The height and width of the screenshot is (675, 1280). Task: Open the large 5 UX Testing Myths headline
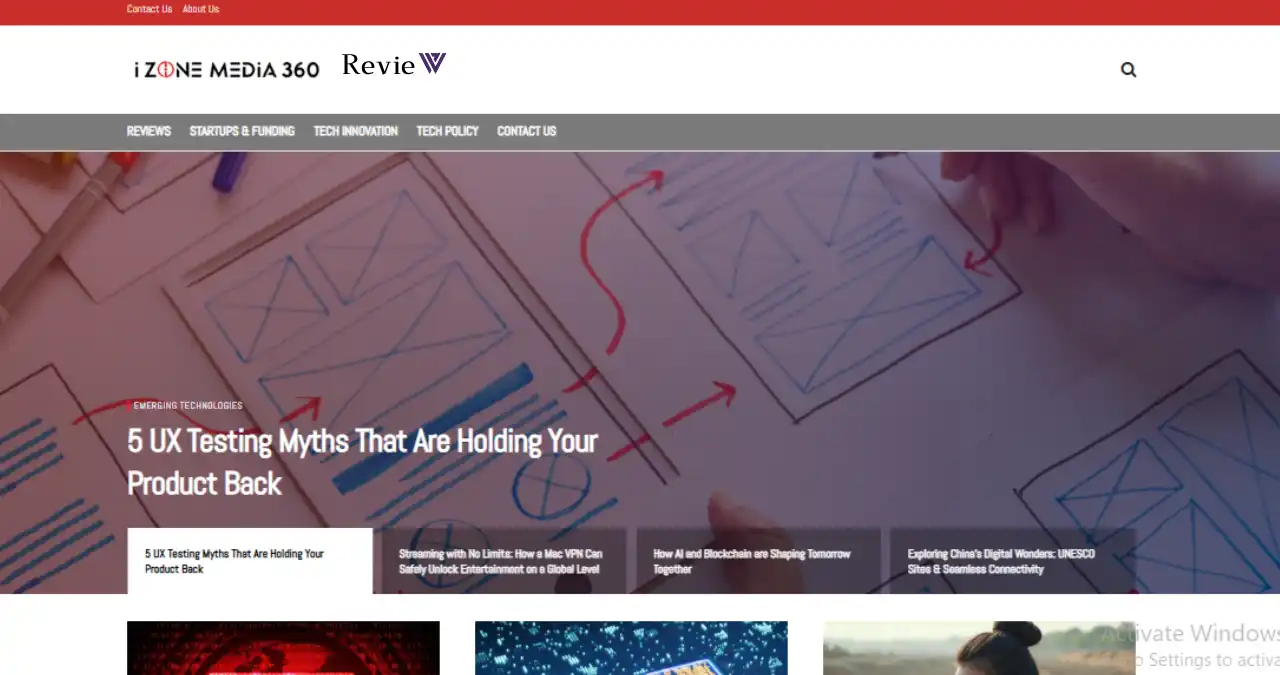363,462
